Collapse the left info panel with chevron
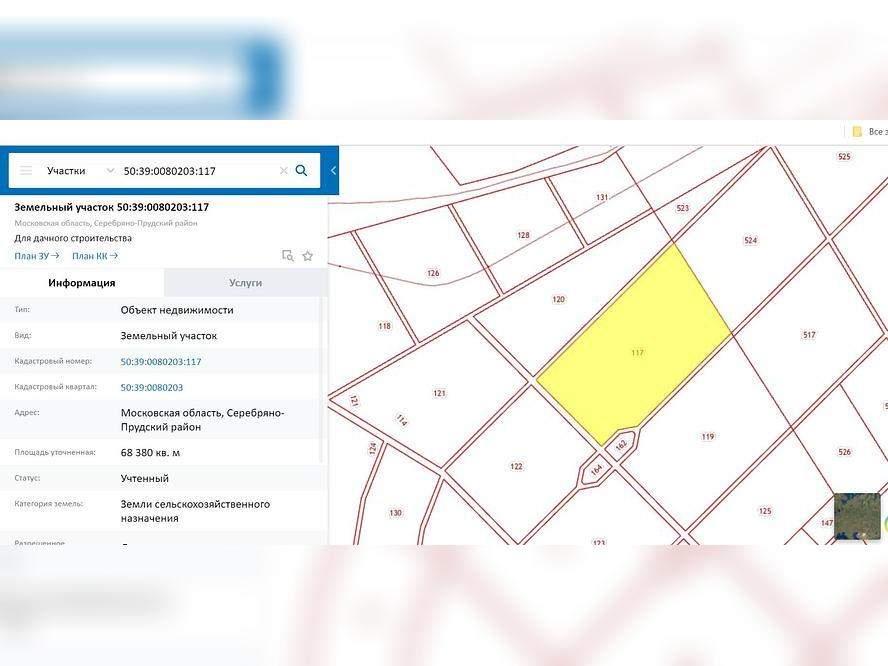Viewport: 888px width, 666px height. (x=333, y=171)
